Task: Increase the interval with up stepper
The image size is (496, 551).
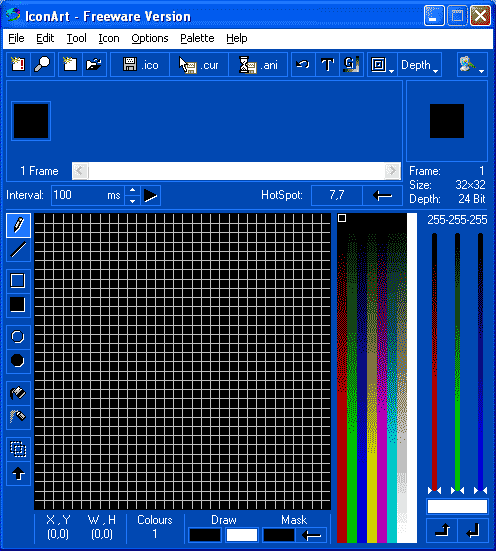Action: (x=133, y=190)
